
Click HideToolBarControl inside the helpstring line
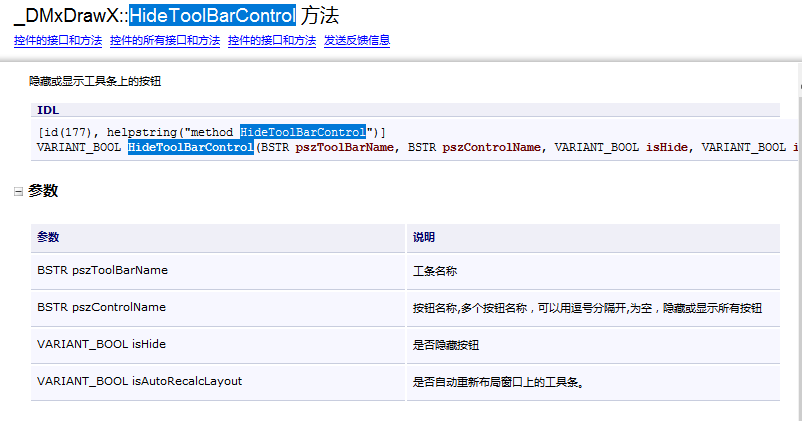tap(303, 132)
